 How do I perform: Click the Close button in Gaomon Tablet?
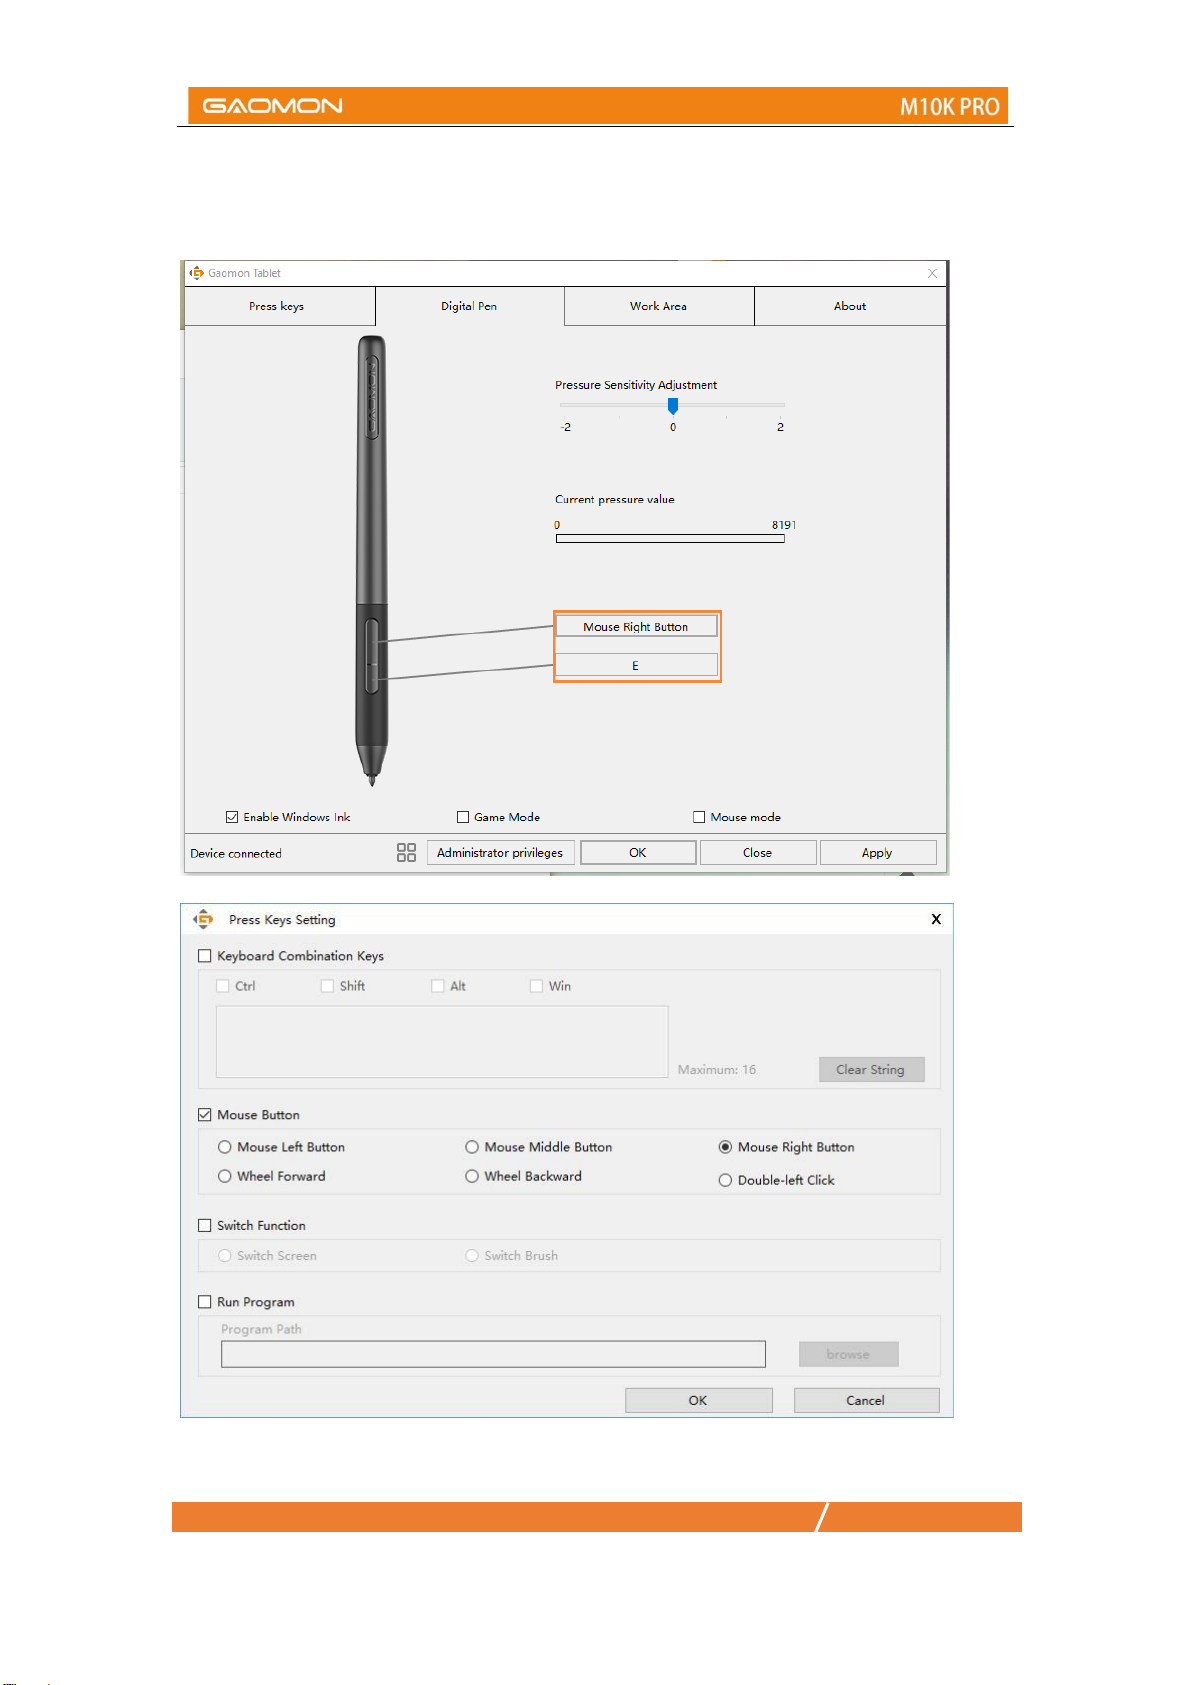point(757,852)
